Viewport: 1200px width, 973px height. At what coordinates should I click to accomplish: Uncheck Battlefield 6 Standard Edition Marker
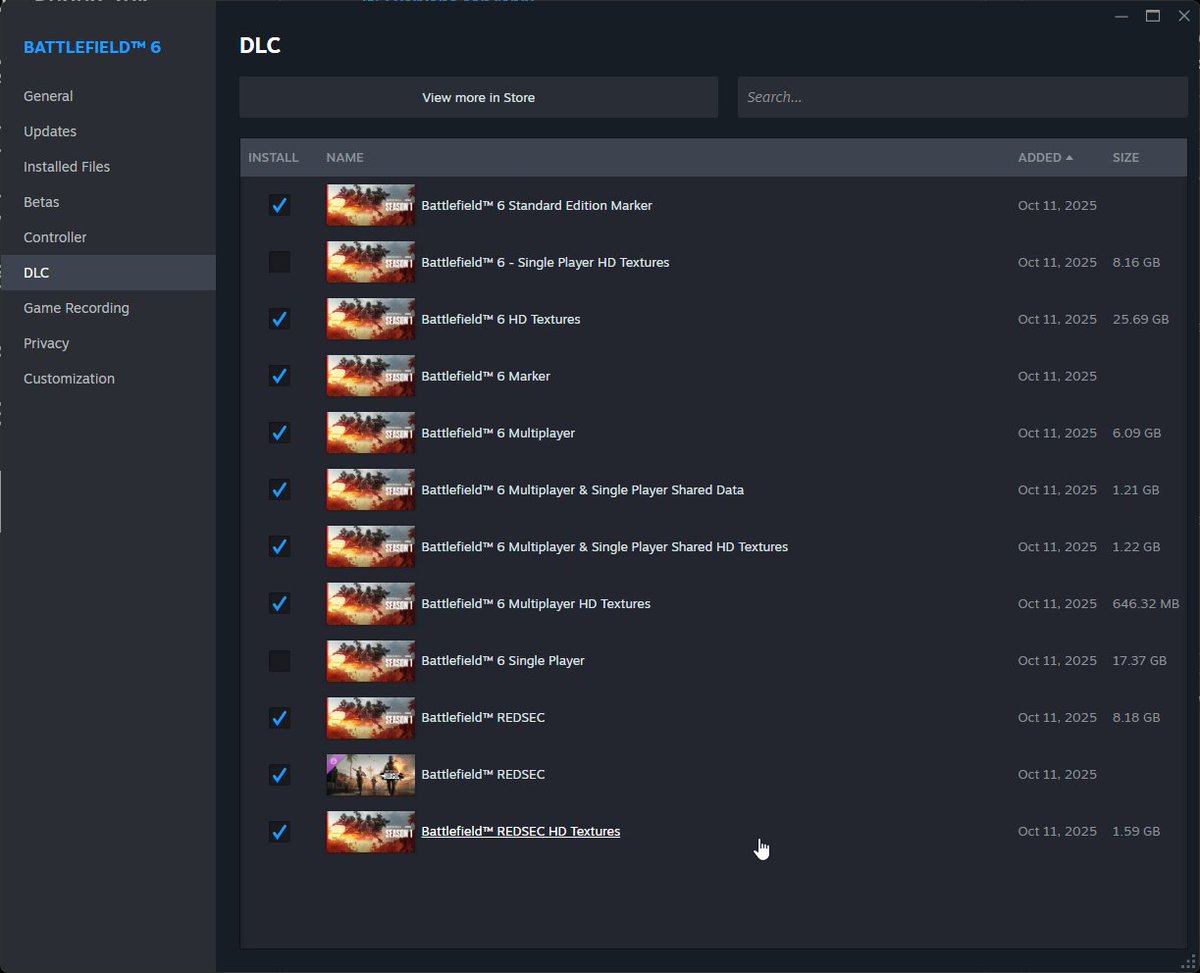pyautogui.click(x=279, y=205)
